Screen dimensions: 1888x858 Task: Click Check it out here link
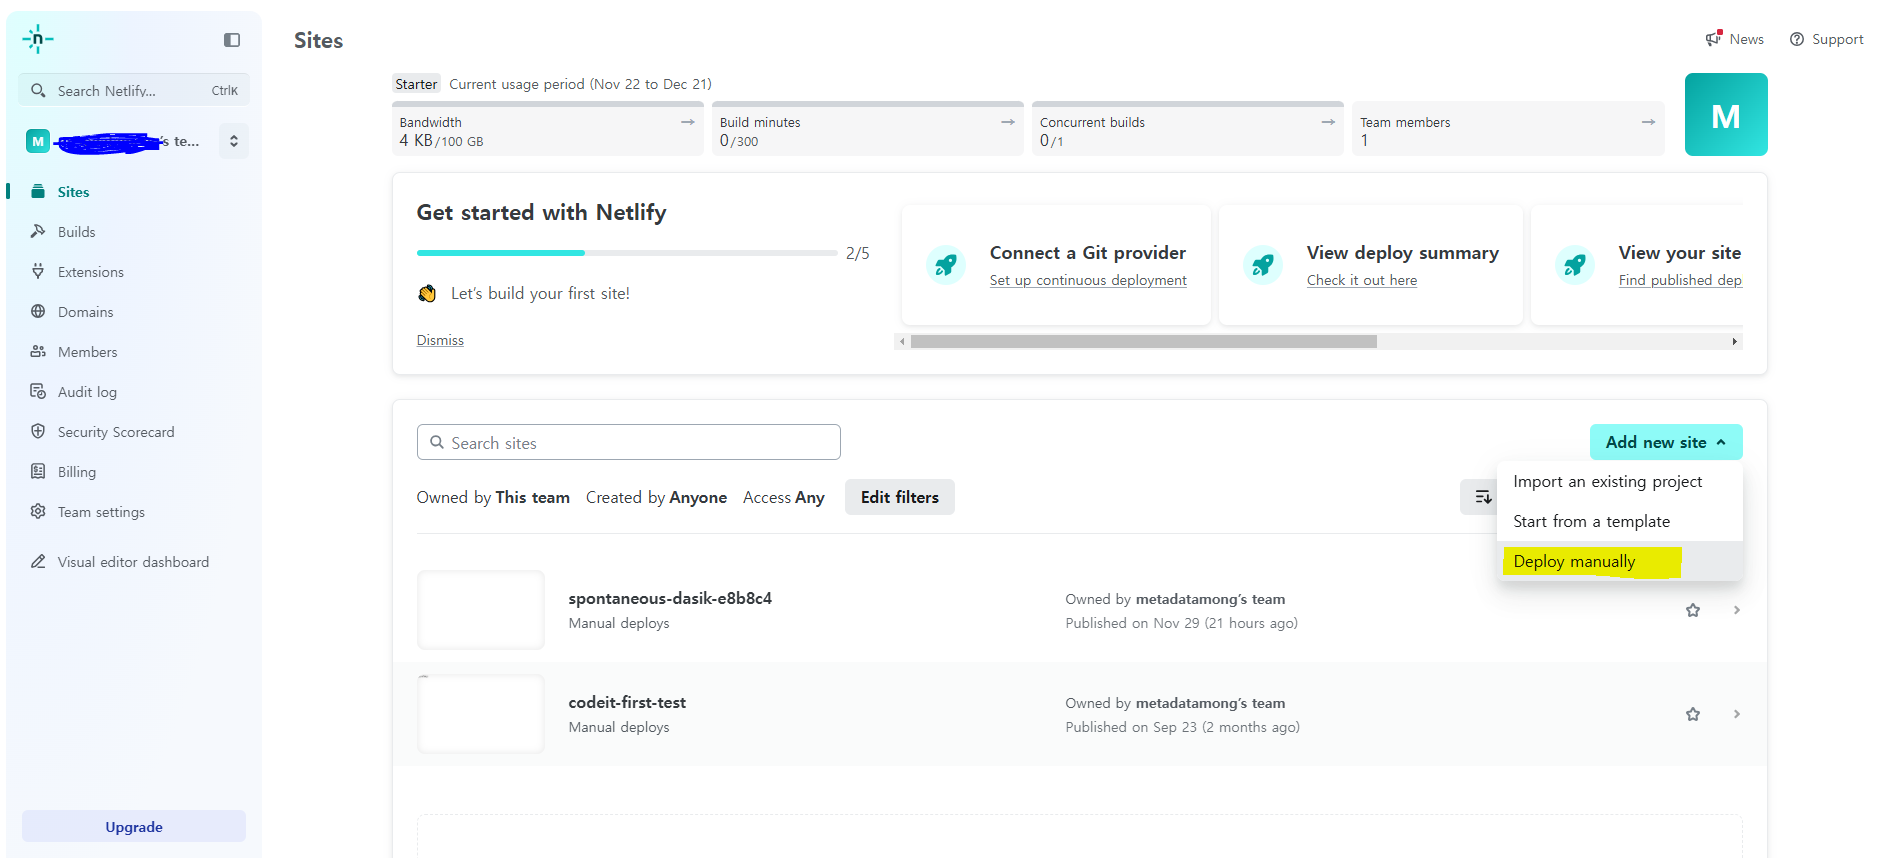[1362, 280]
